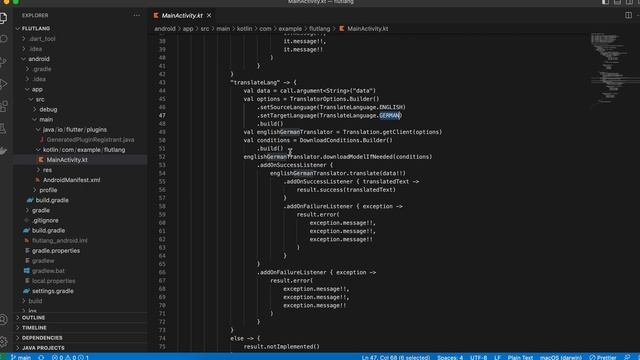Image resolution: width=640 pixels, height=360 pixels.
Task: Synchronize changes in status bar
Action: [41, 357]
